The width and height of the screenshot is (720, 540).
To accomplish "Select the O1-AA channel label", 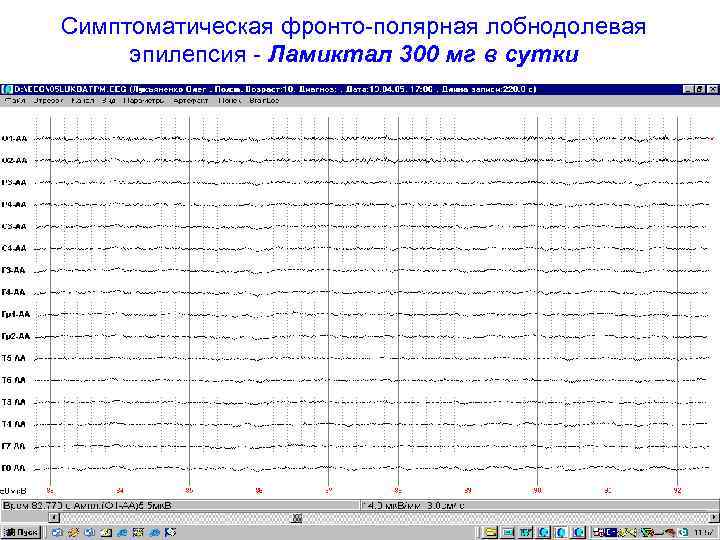I will (x=14, y=138).
